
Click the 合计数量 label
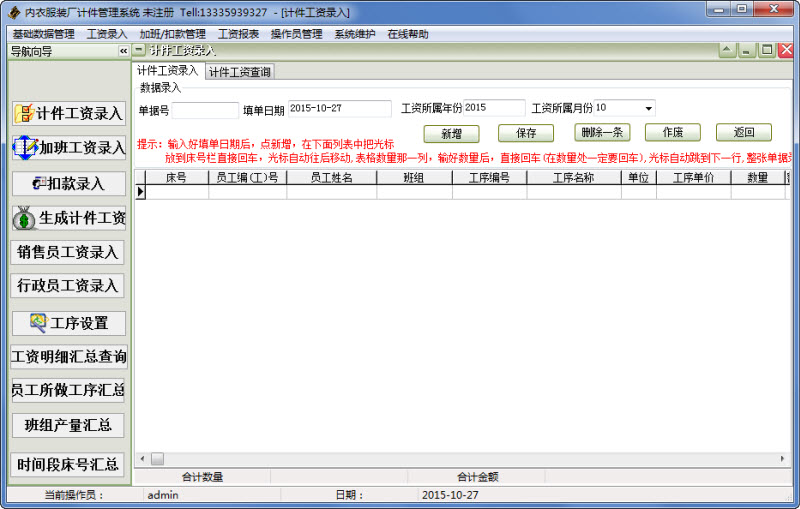click(x=203, y=477)
